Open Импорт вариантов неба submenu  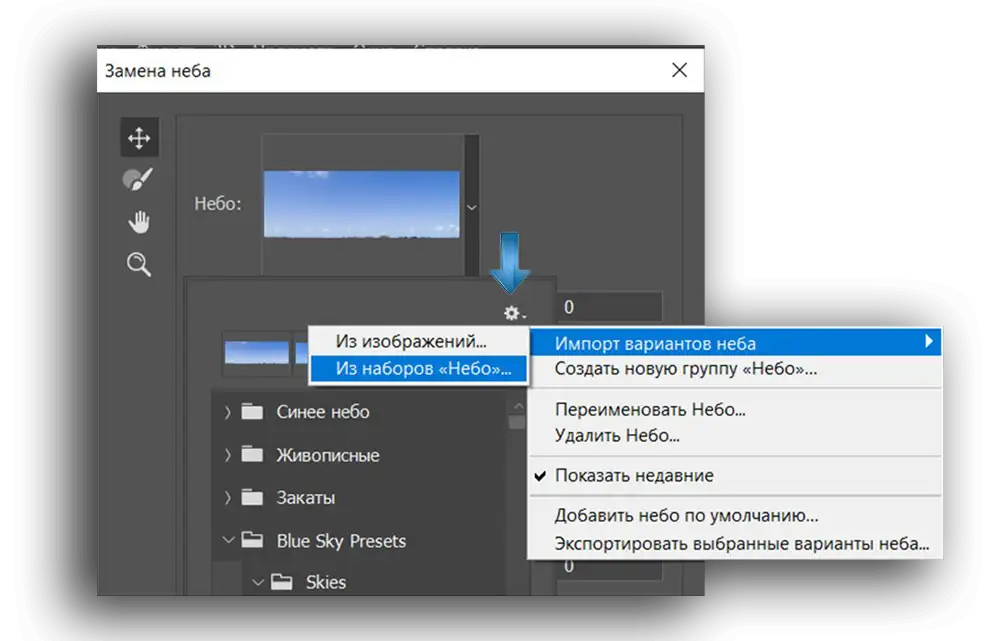[736, 343]
